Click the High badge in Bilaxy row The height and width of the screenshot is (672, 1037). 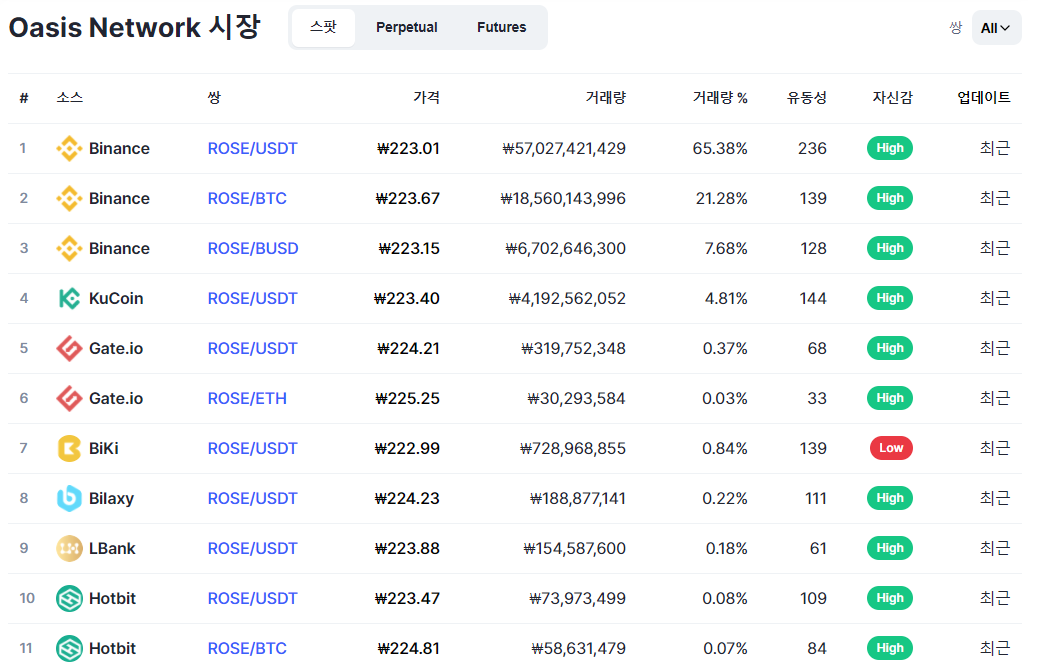click(x=890, y=498)
